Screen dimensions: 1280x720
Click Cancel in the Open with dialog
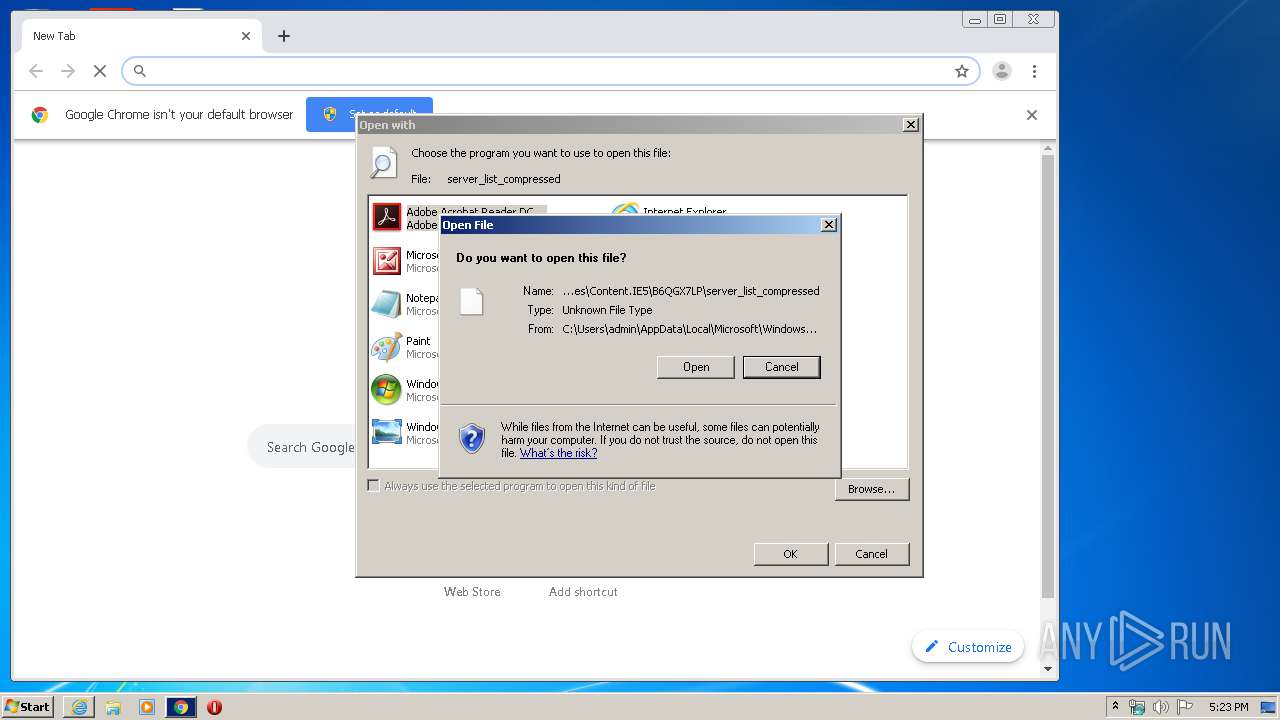(872, 554)
